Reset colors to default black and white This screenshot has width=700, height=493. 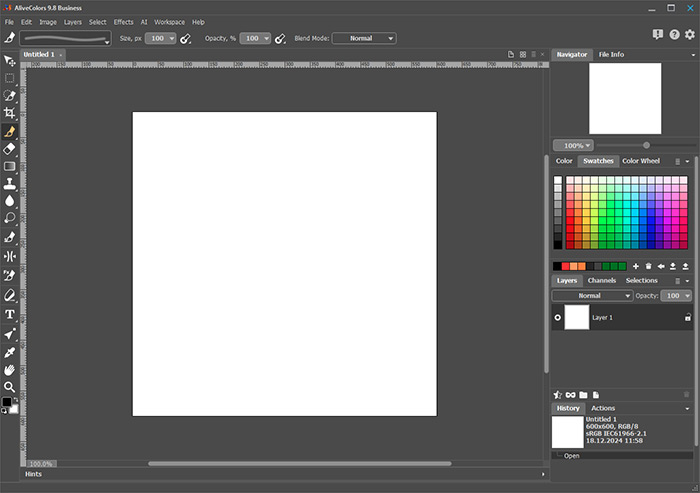point(4,411)
